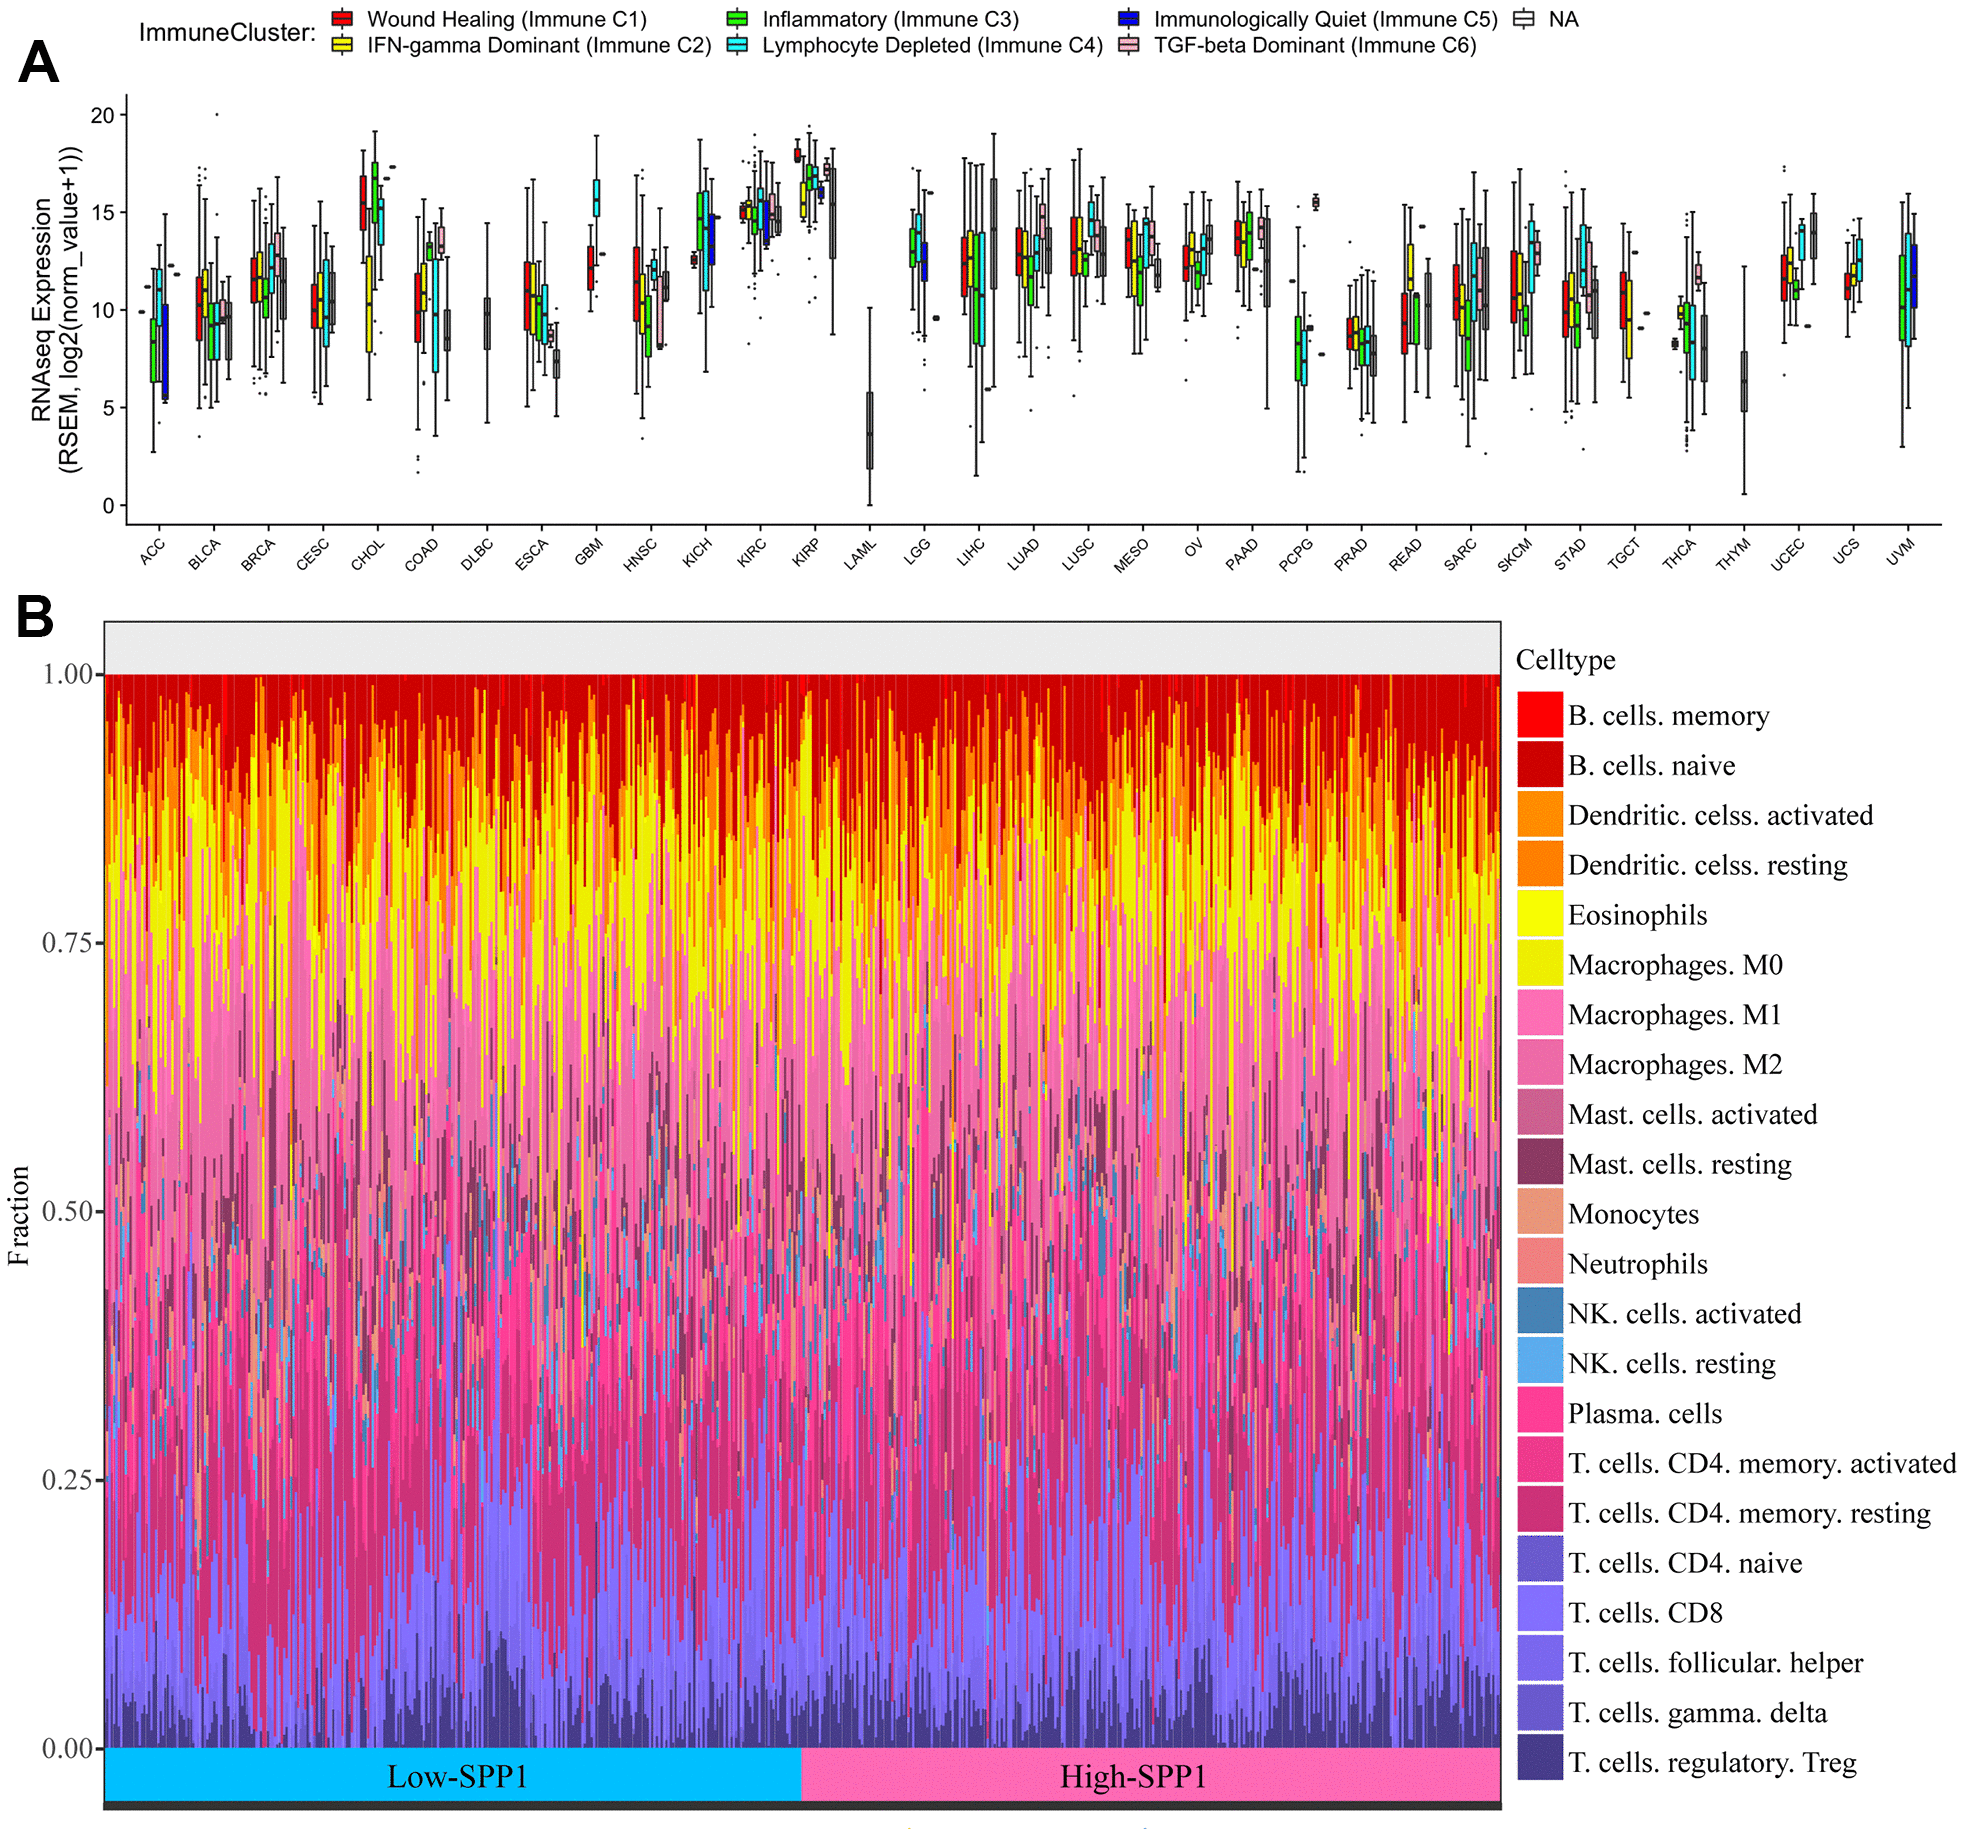The height and width of the screenshot is (1837, 1965).
Task: Click the THYM axis label
Action: 1733,554
